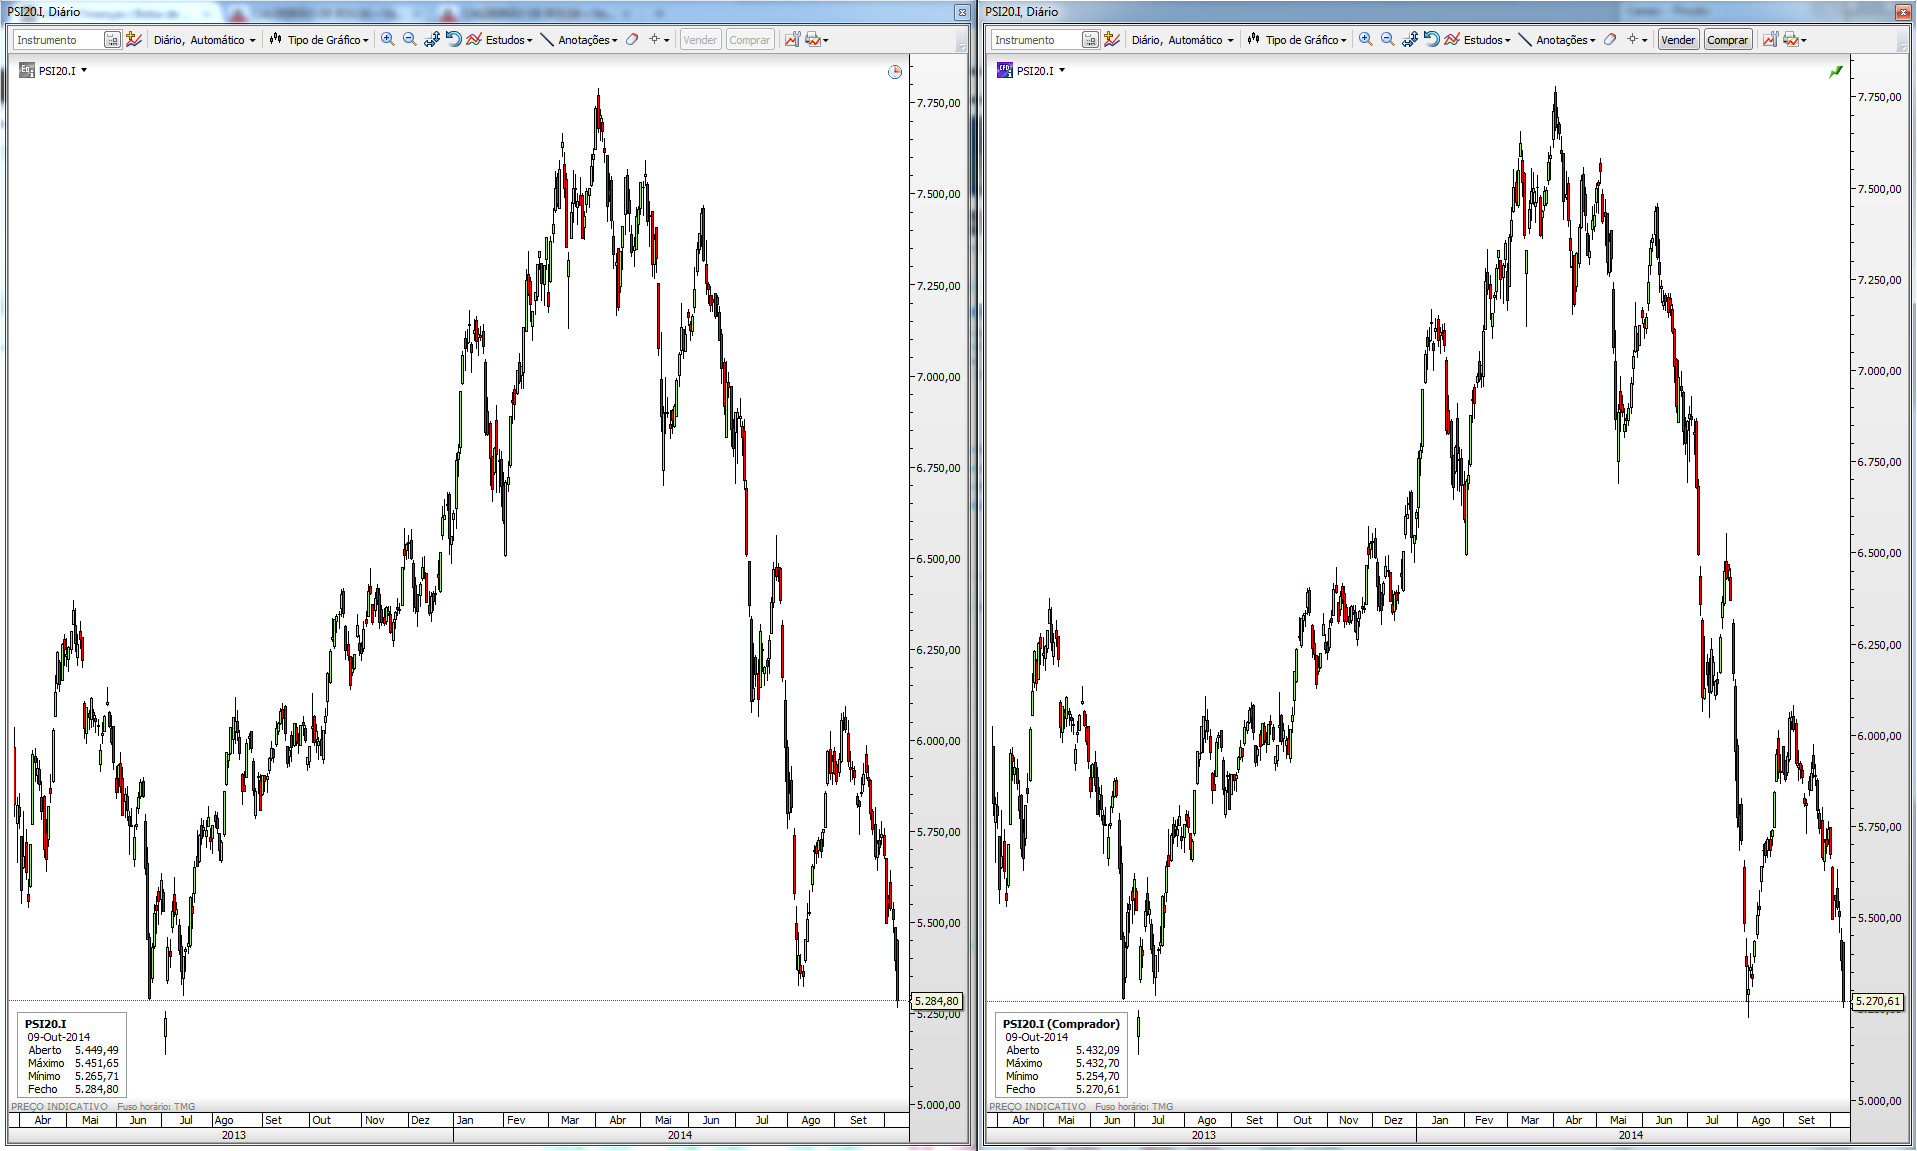
Task: Click the undo arrow icon in right window
Action: point(1431,40)
